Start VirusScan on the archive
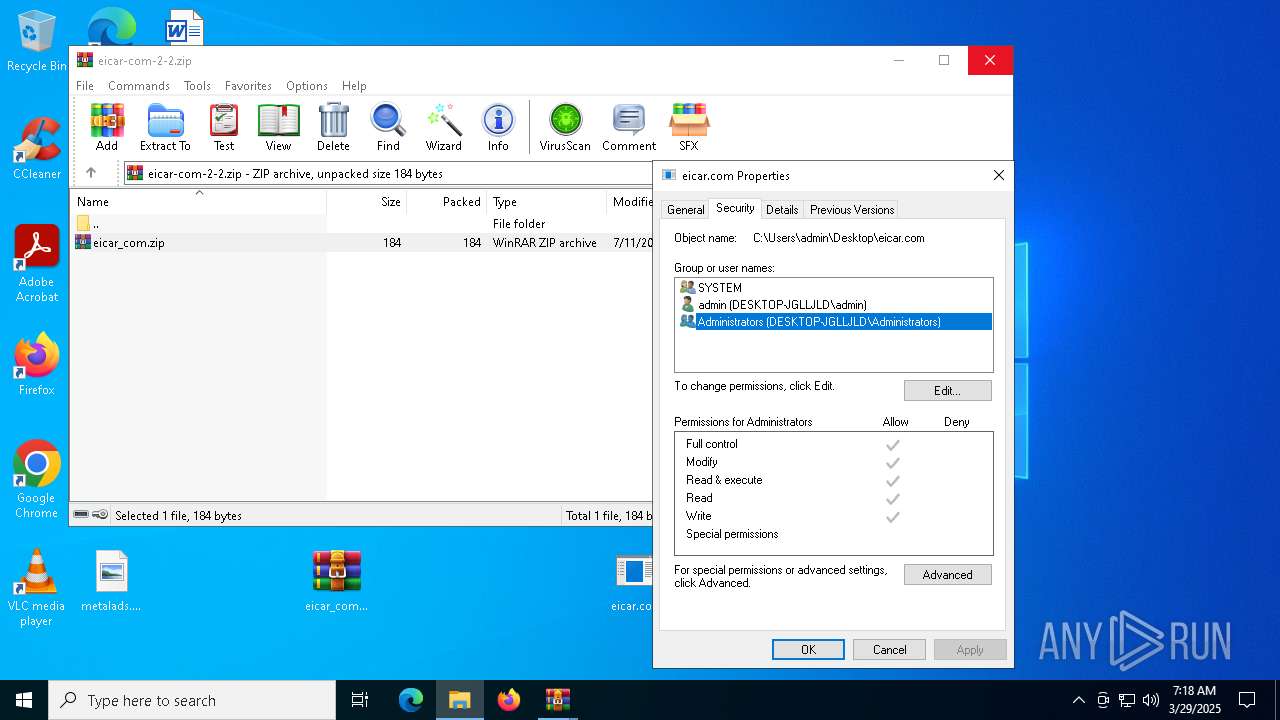 (565, 127)
